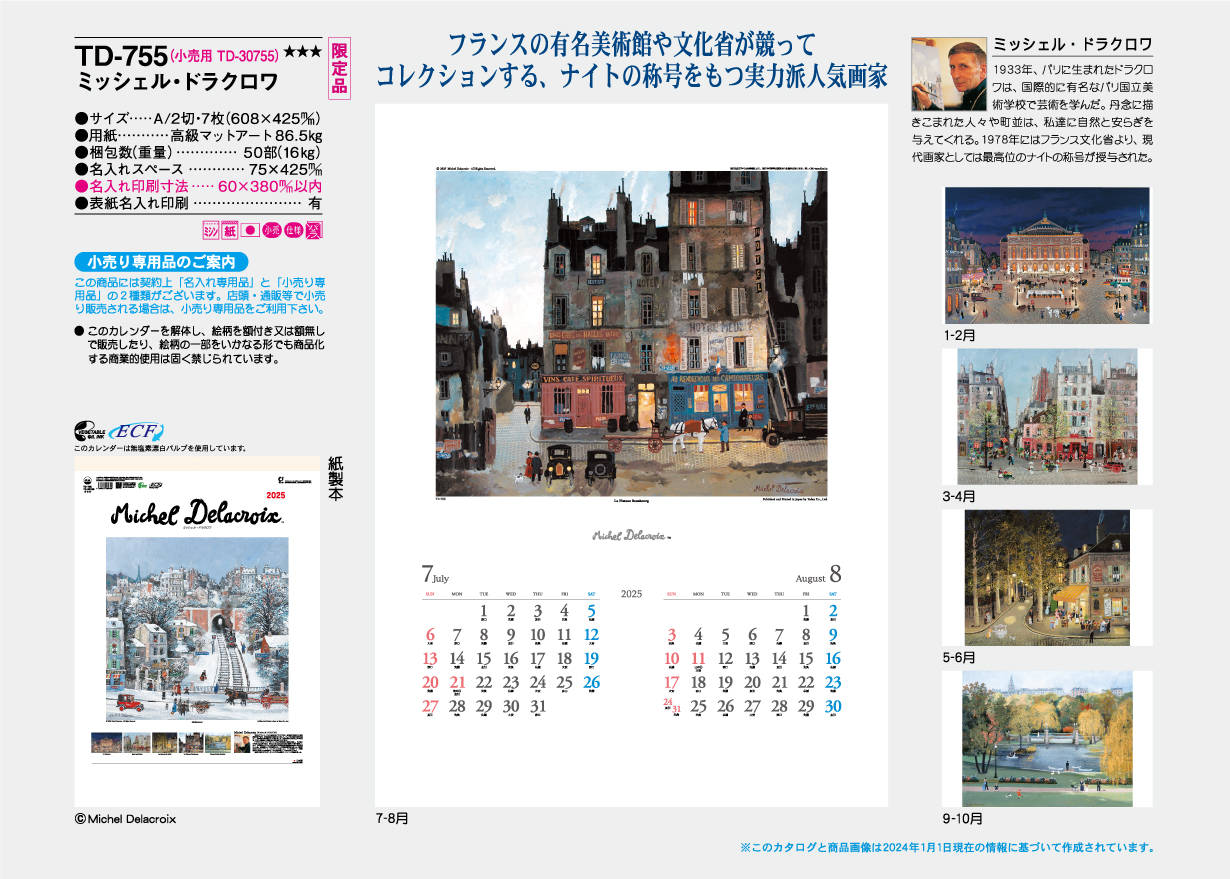
Task: Click the 5-6月 caption
Action: click(x=959, y=658)
